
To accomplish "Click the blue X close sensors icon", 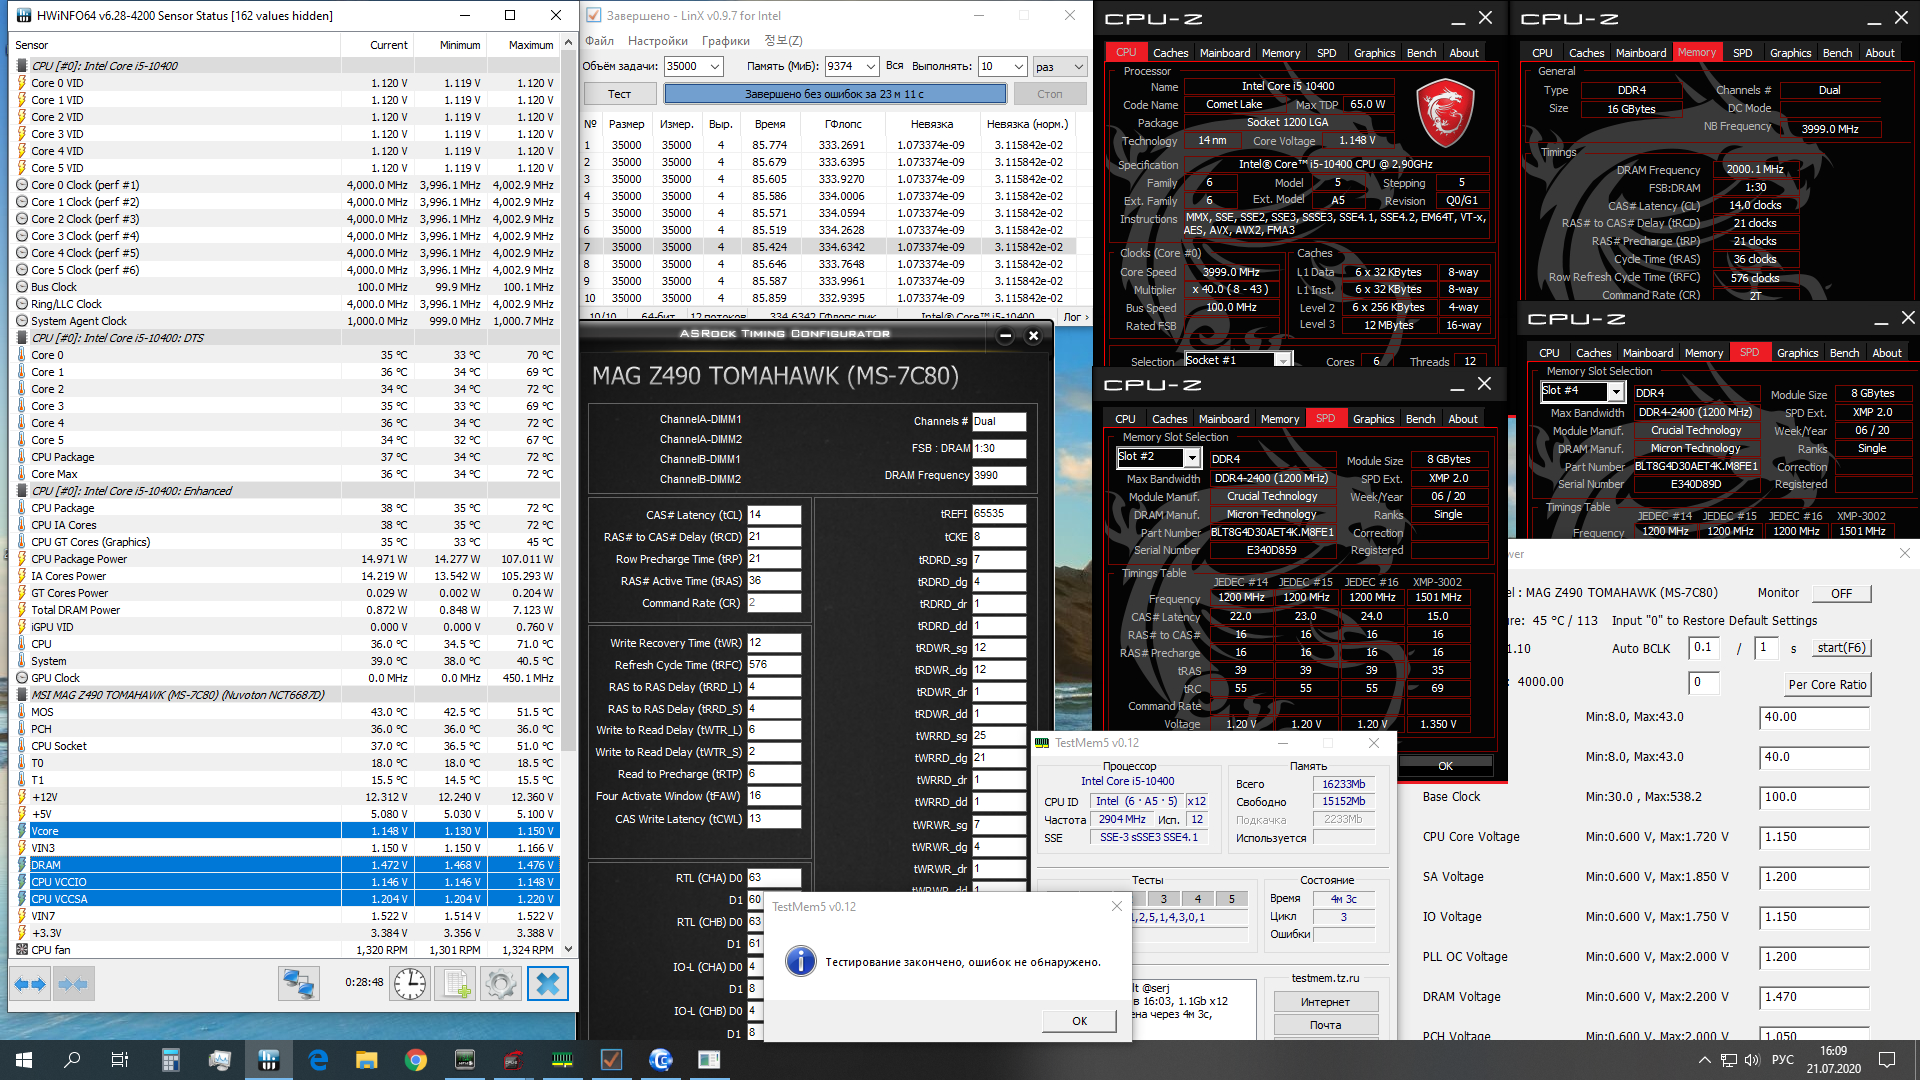I will (x=547, y=984).
